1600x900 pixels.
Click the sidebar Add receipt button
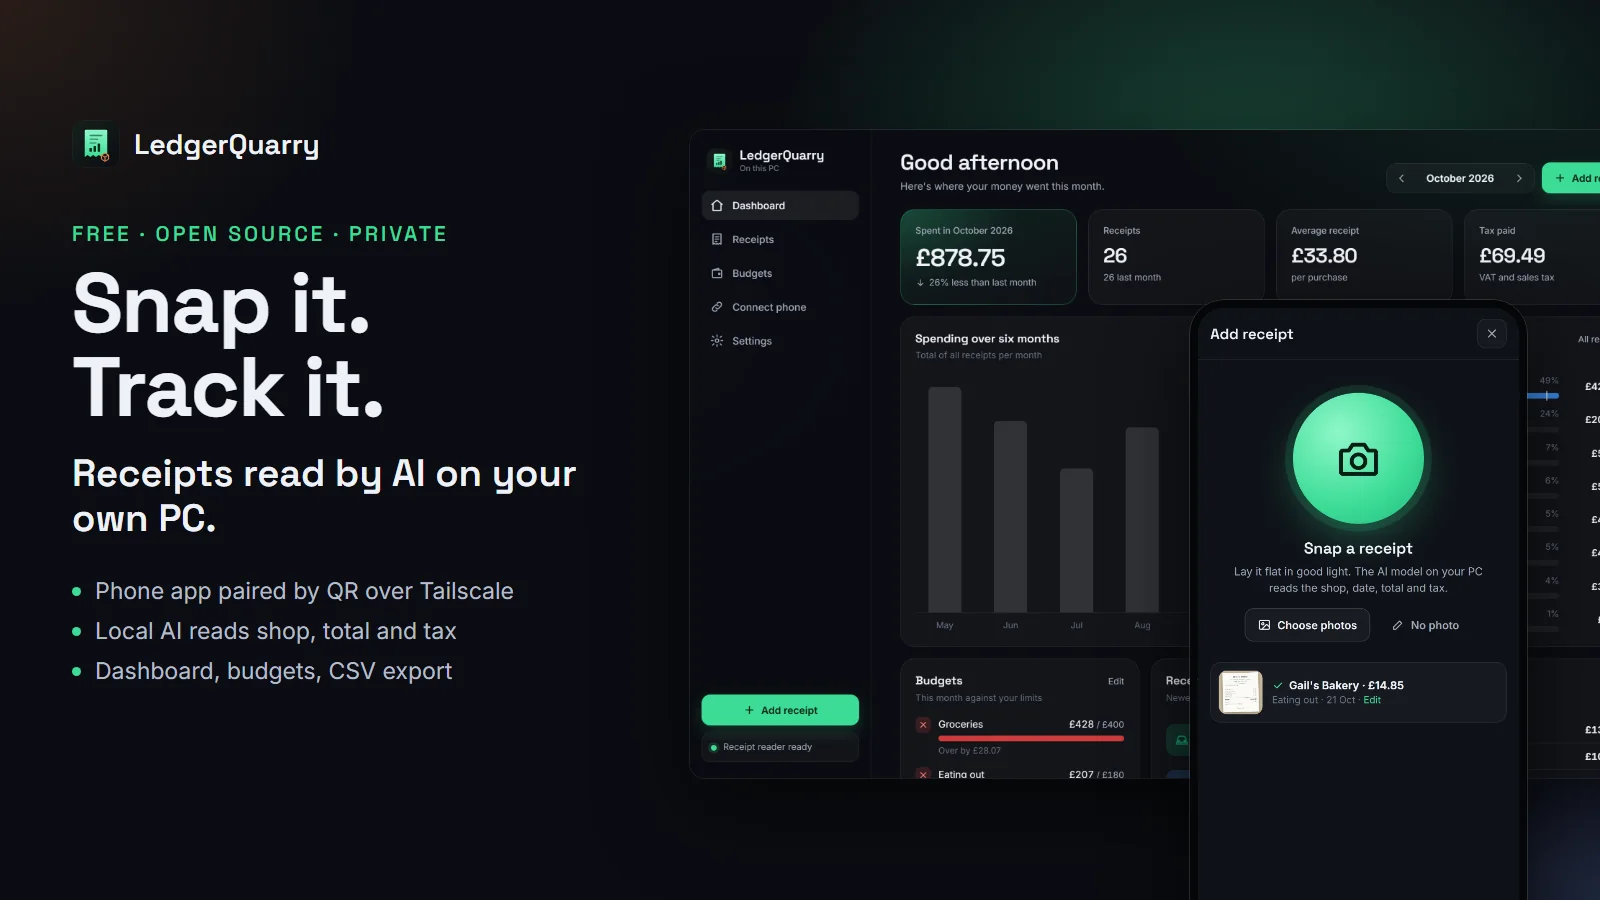780,710
